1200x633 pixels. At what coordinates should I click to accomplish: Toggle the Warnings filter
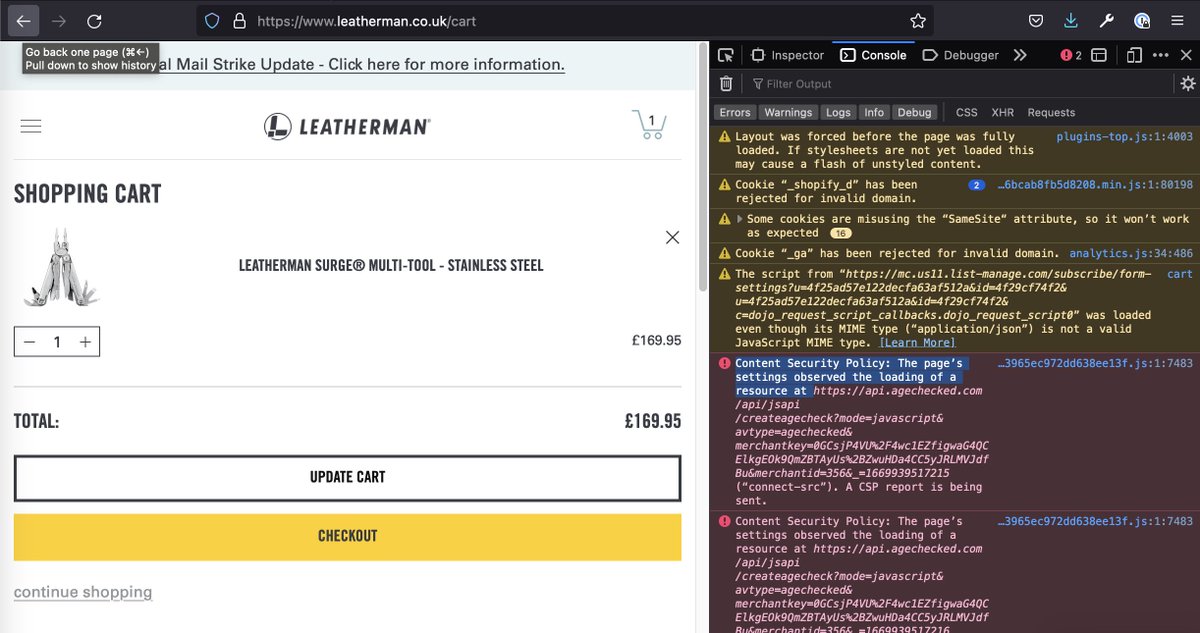789,112
